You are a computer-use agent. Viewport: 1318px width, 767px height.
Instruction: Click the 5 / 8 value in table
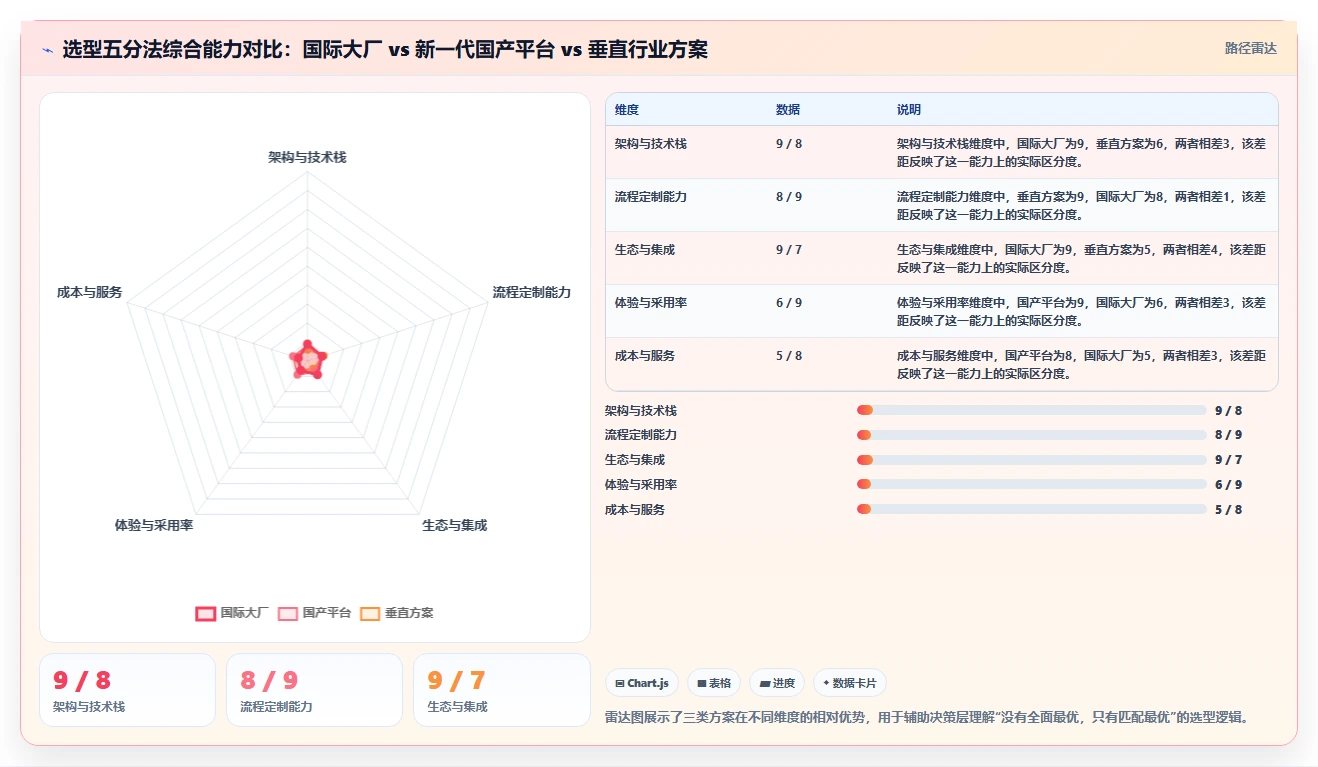pyautogui.click(x=789, y=356)
